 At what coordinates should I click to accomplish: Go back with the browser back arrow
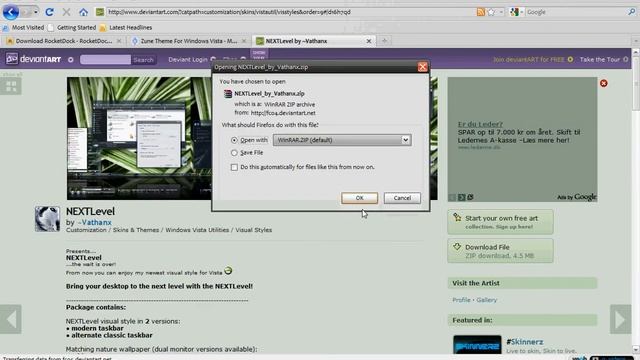[x=11, y=12]
